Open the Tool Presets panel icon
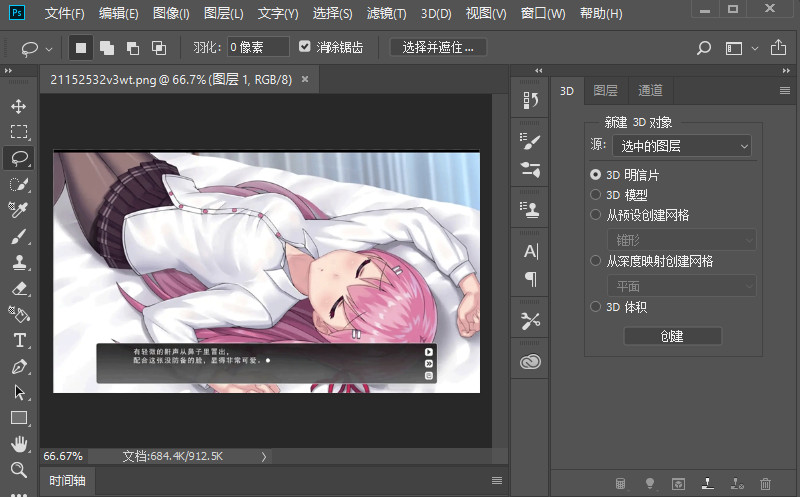 click(530, 320)
